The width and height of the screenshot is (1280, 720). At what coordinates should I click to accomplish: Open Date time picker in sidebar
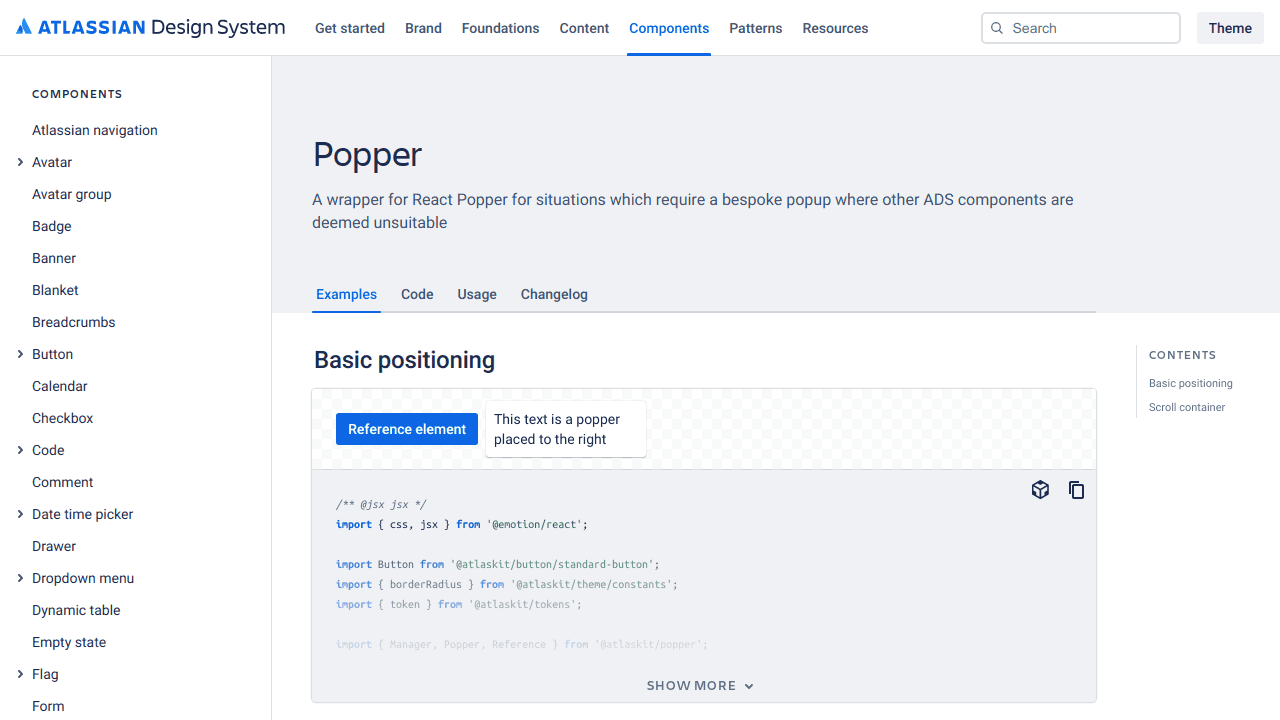coord(83,514)
